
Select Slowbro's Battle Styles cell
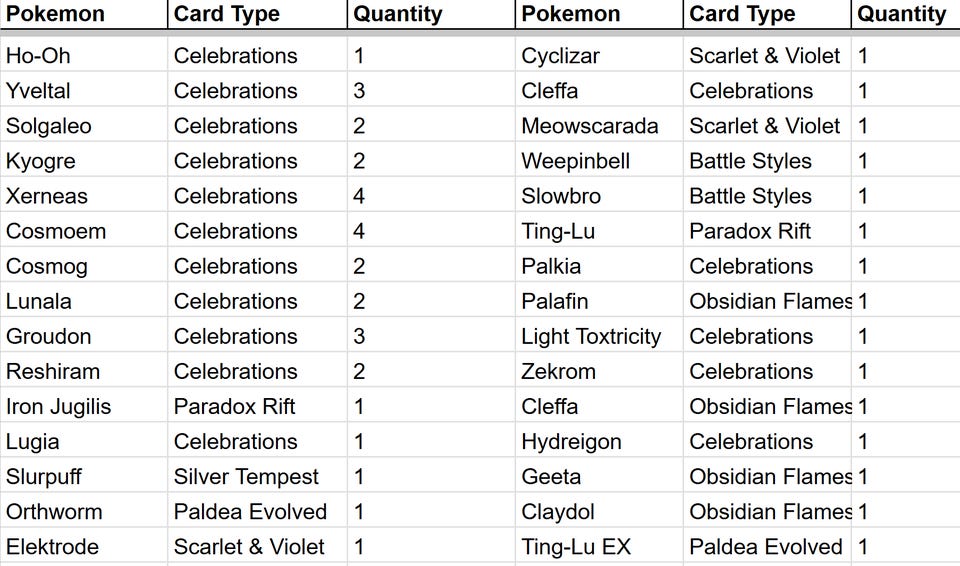750,196
